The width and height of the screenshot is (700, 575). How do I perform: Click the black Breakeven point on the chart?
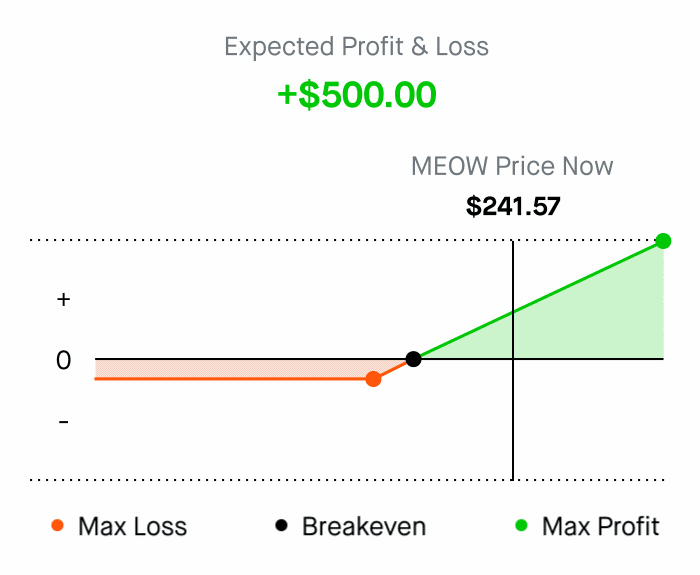click(413, 359)
